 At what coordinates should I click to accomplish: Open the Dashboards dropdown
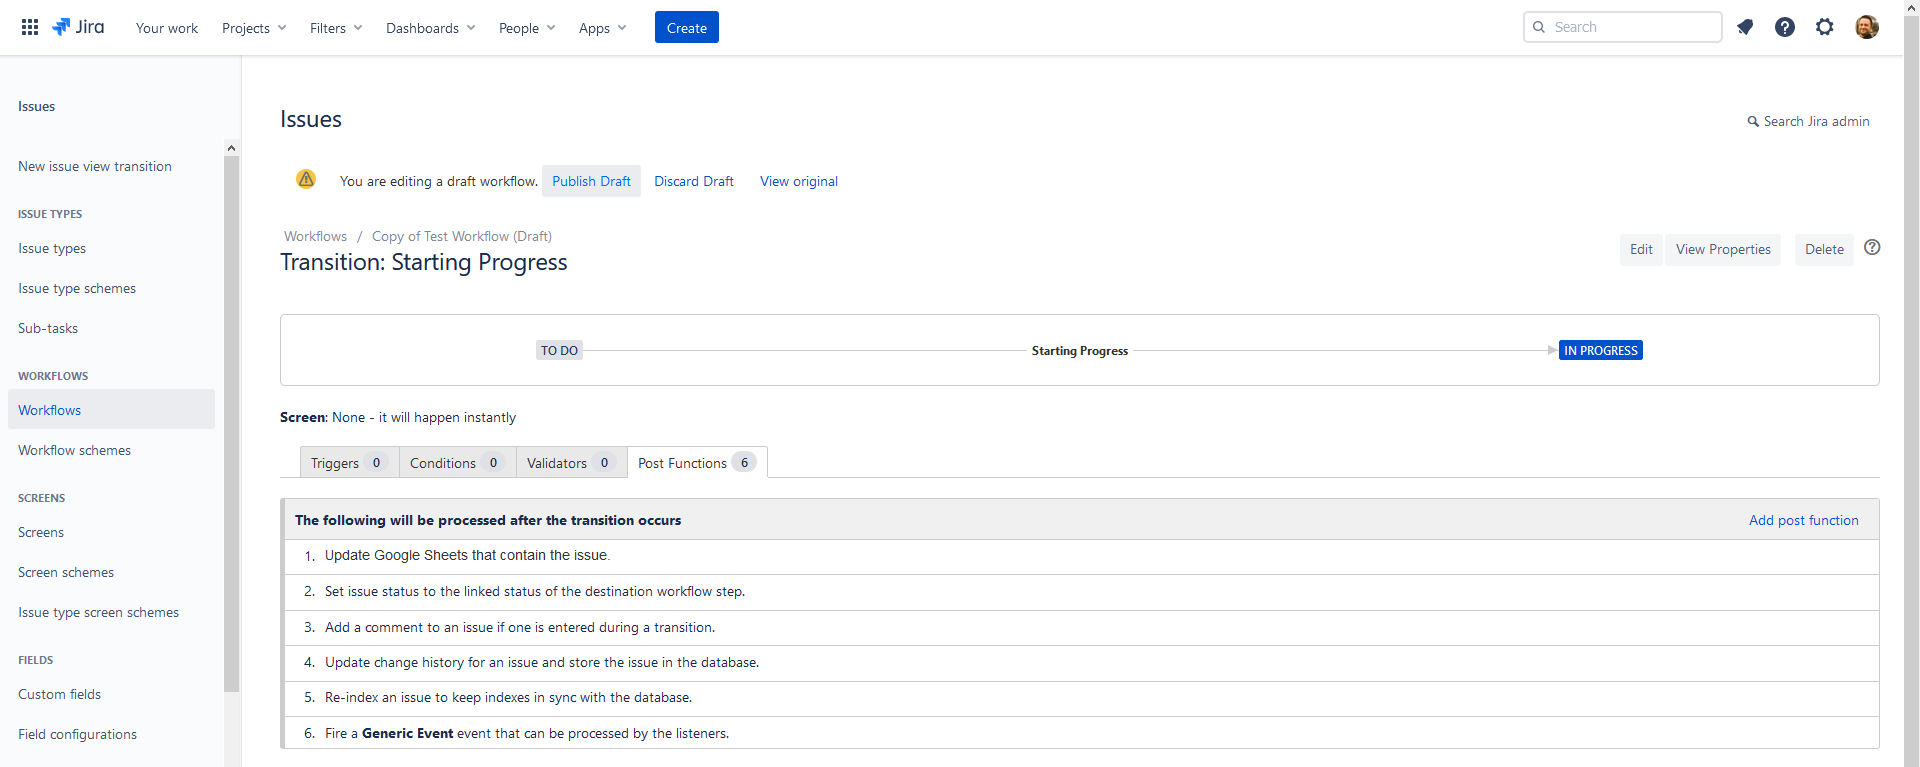[430, 28]
